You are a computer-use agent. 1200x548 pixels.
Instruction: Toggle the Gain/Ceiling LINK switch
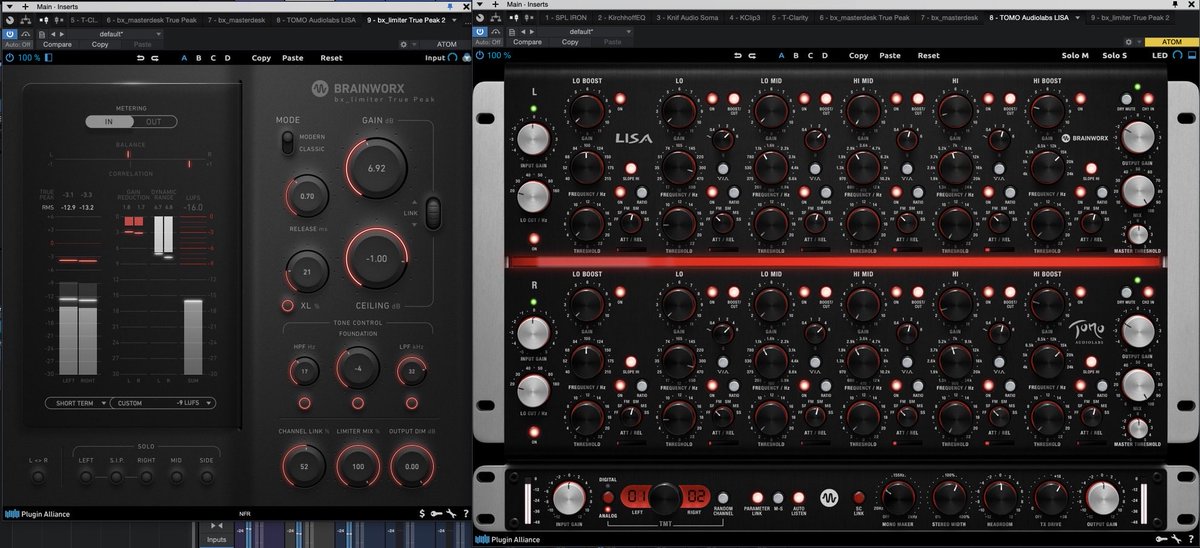[433, 211]
